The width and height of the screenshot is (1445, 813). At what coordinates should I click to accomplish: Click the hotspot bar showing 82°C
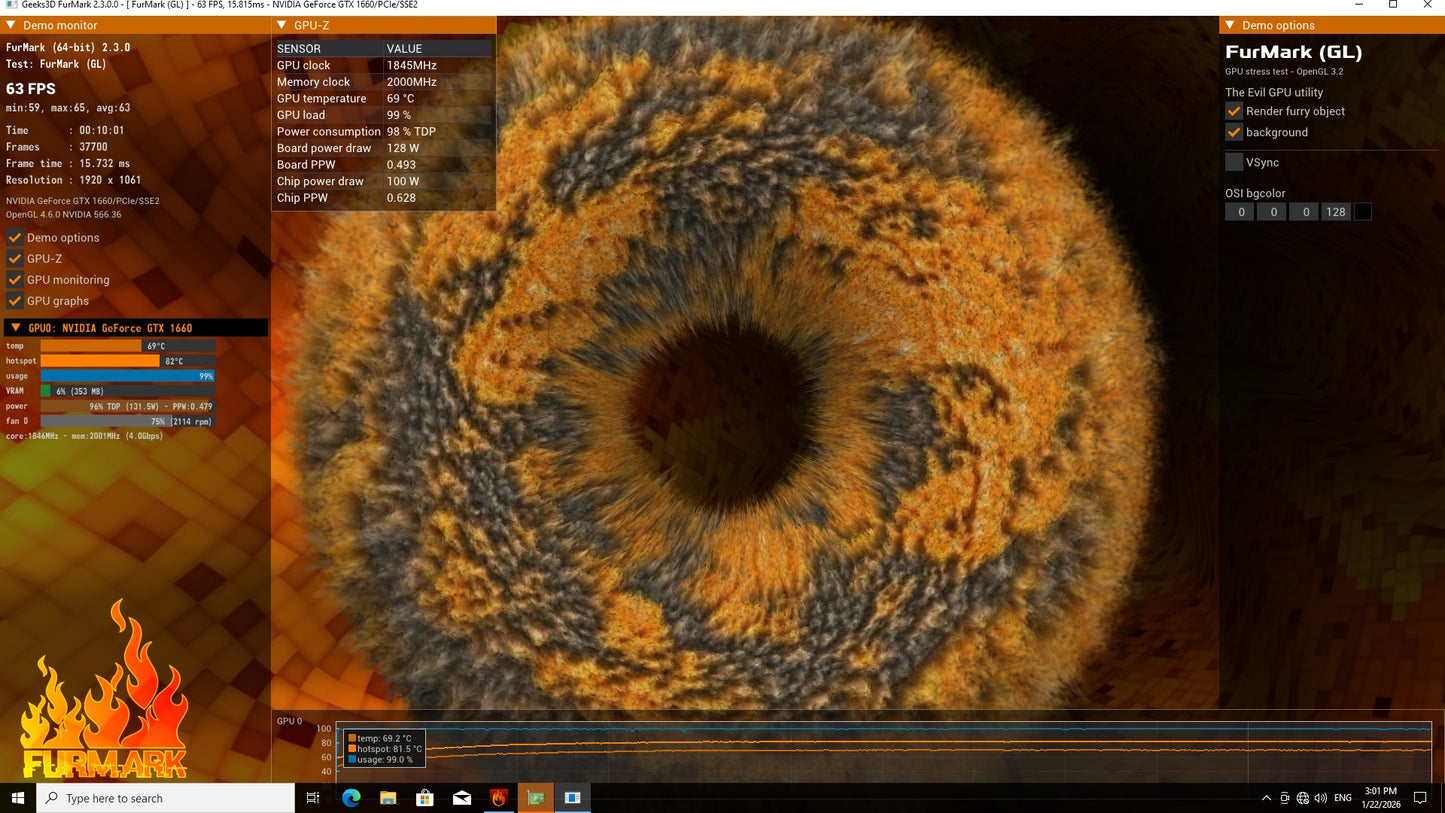[128, 361]
